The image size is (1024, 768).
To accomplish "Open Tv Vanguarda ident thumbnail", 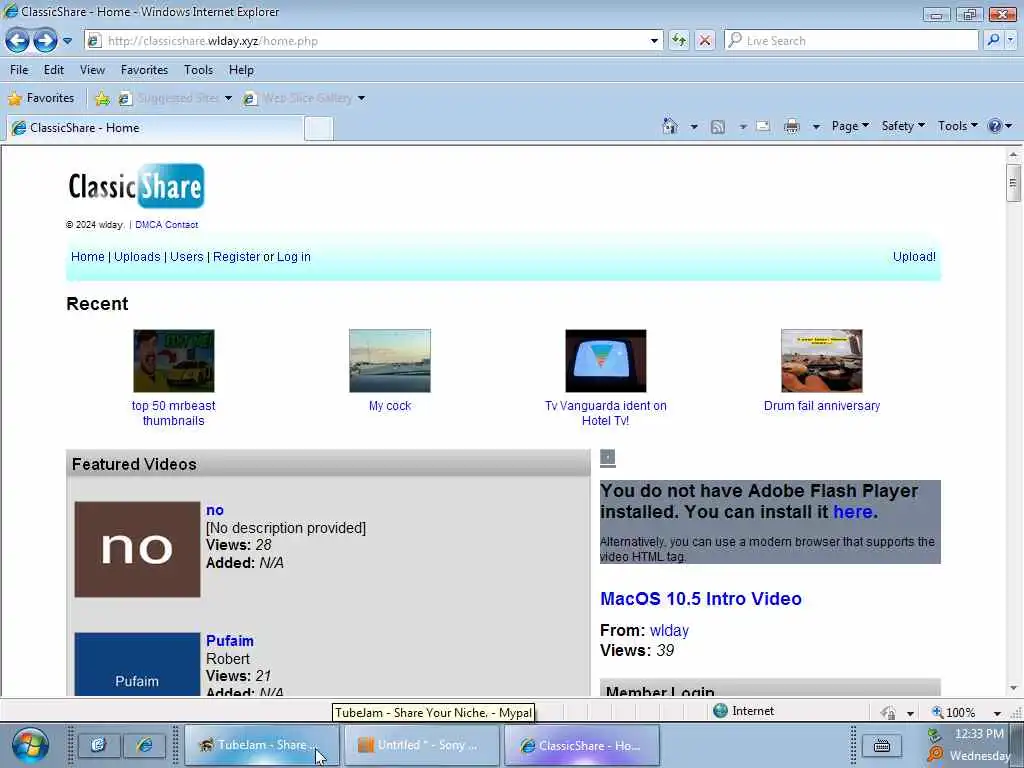I will click(606, 361).
